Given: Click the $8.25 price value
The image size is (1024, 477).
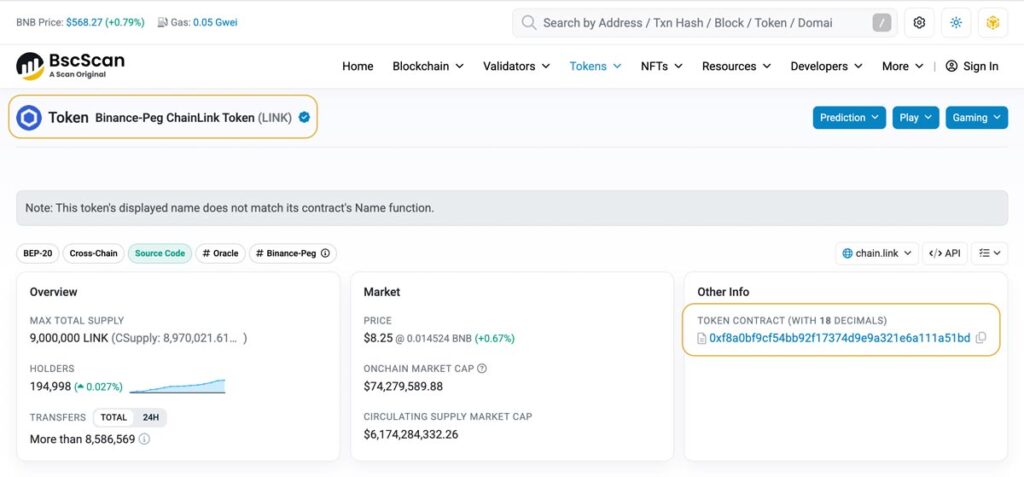Looking at the screenshot, I should coord(378,338).
